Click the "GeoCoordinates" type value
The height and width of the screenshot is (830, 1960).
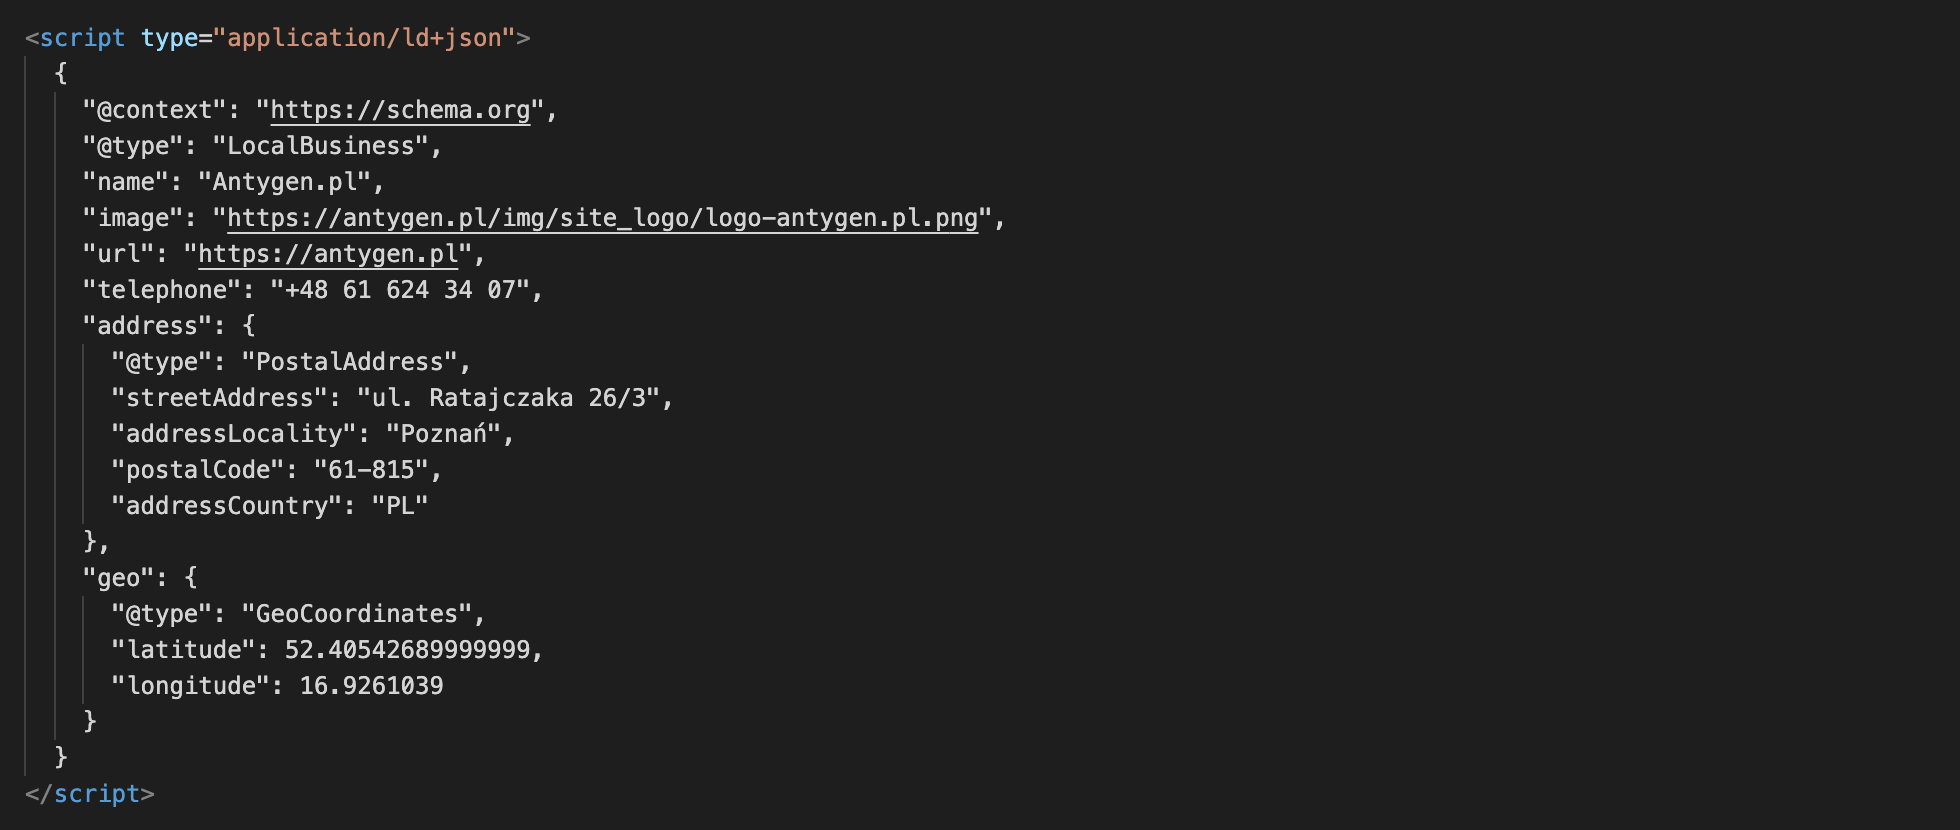point(356,614)
